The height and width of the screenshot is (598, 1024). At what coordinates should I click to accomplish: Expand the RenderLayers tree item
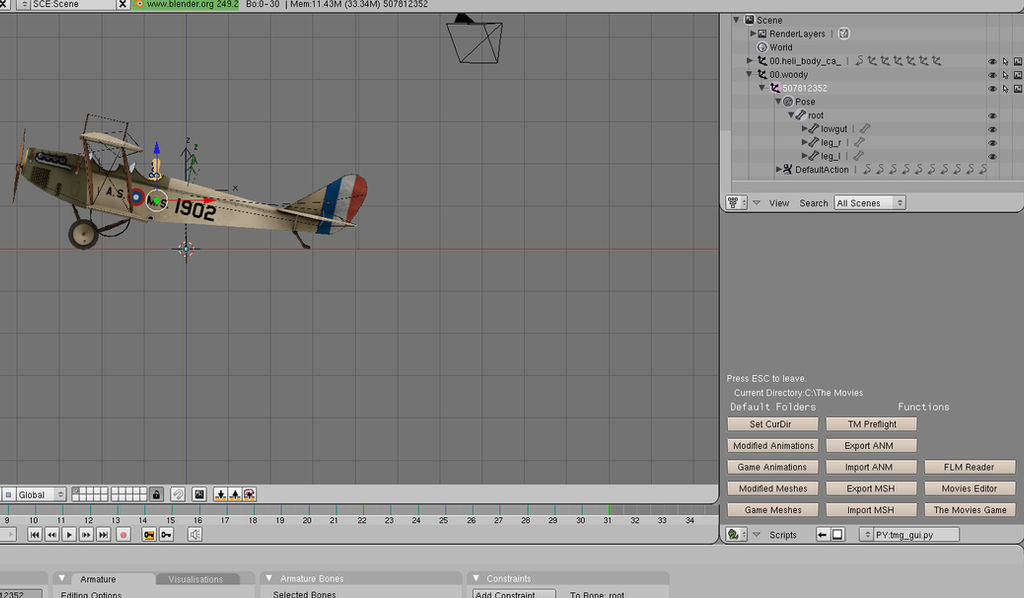pos(752,33)
